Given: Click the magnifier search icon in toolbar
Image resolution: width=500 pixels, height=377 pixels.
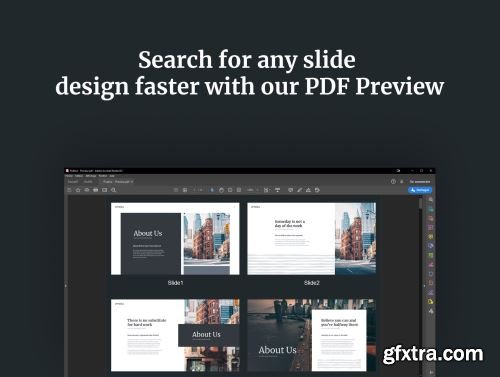Looking at the screenshot, I should coord(113,190).
